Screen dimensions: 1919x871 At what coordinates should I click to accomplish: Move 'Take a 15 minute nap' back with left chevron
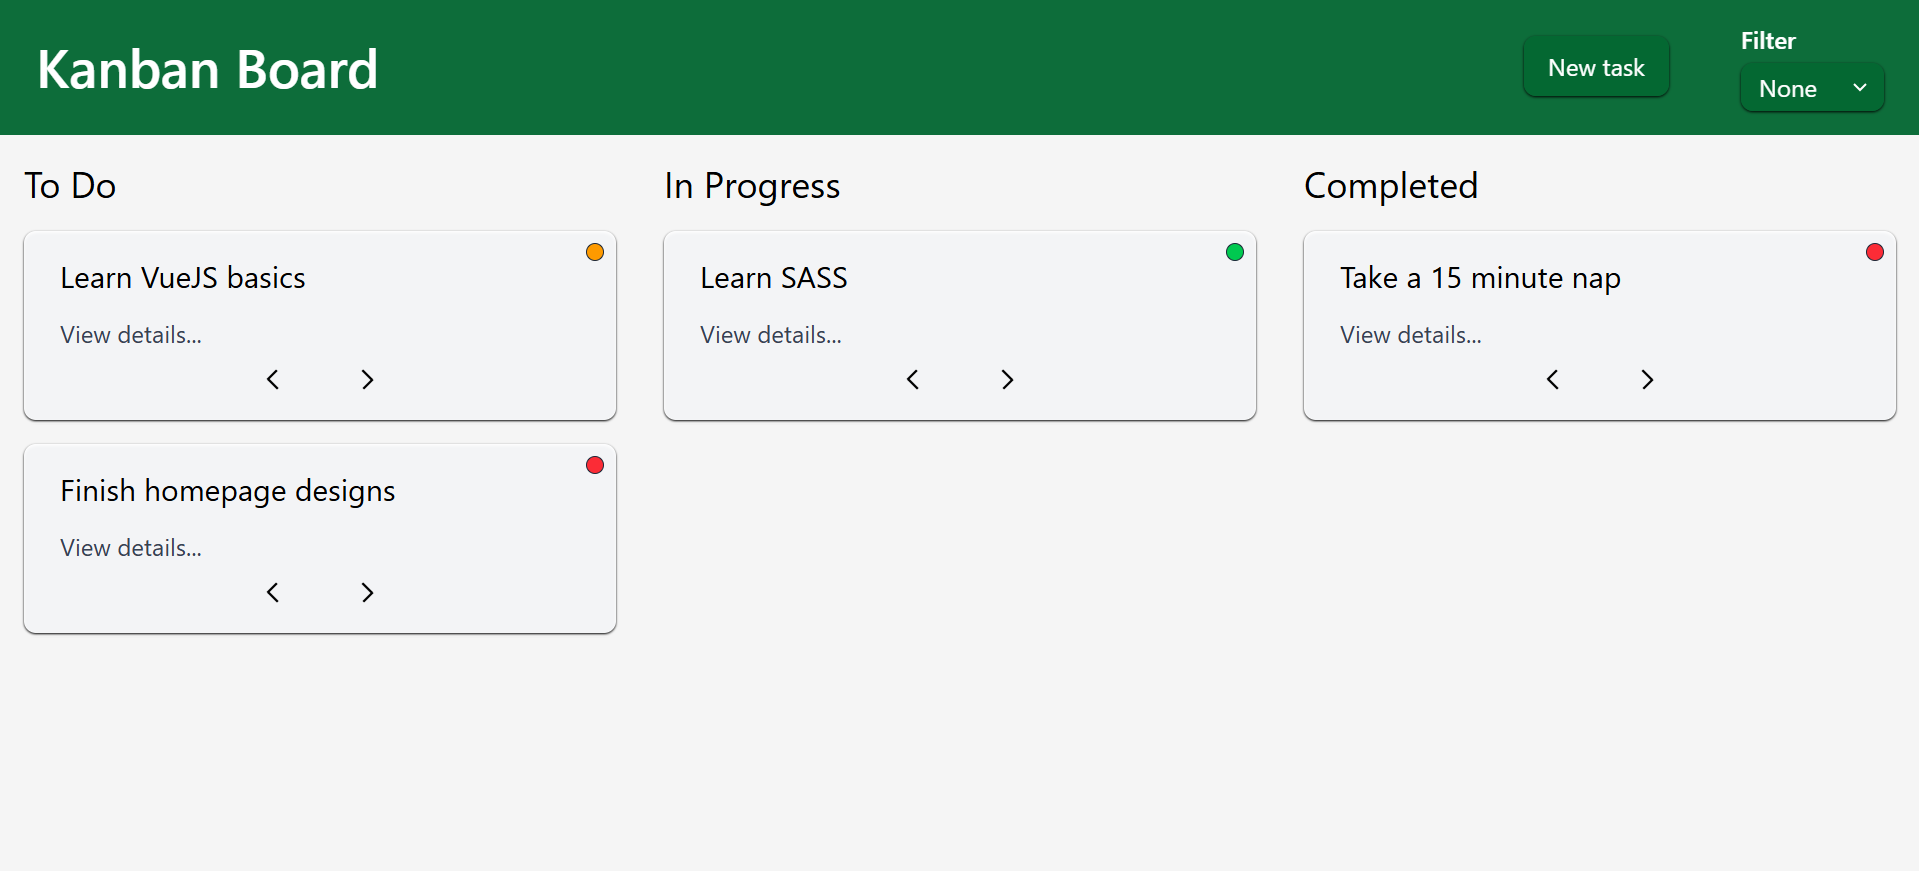pyautogui.click(x=1552, y=379)
